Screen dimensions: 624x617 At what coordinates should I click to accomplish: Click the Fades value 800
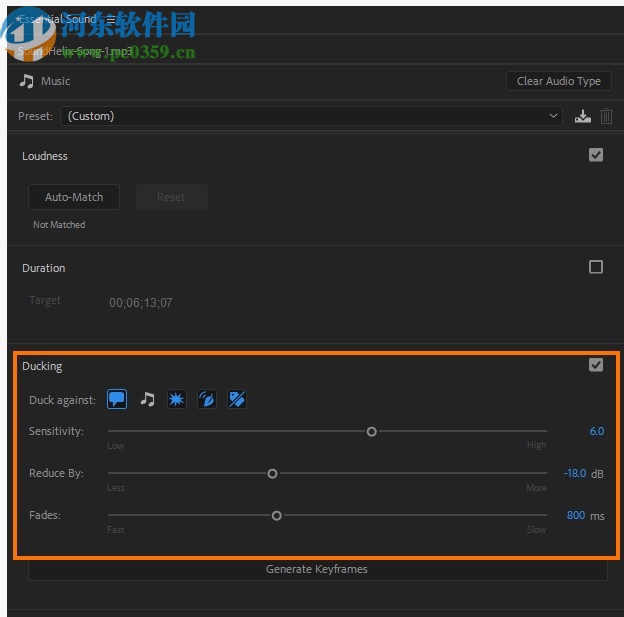click(575, 515)
